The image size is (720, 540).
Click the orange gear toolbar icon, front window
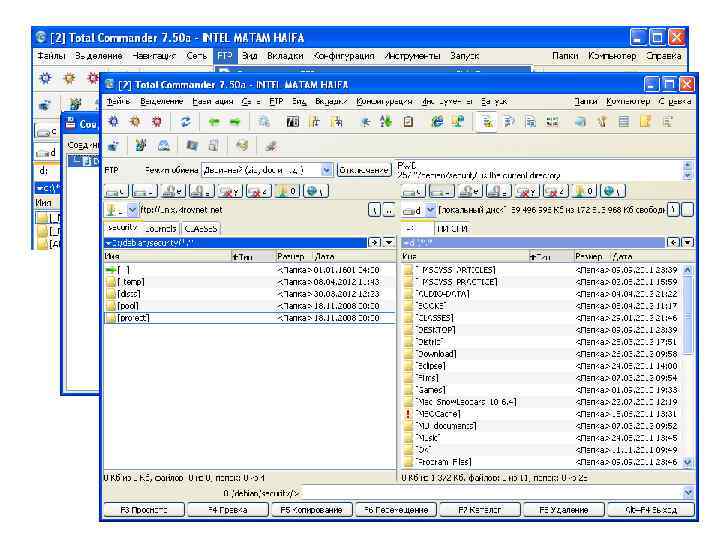click(x=135, y=122)
